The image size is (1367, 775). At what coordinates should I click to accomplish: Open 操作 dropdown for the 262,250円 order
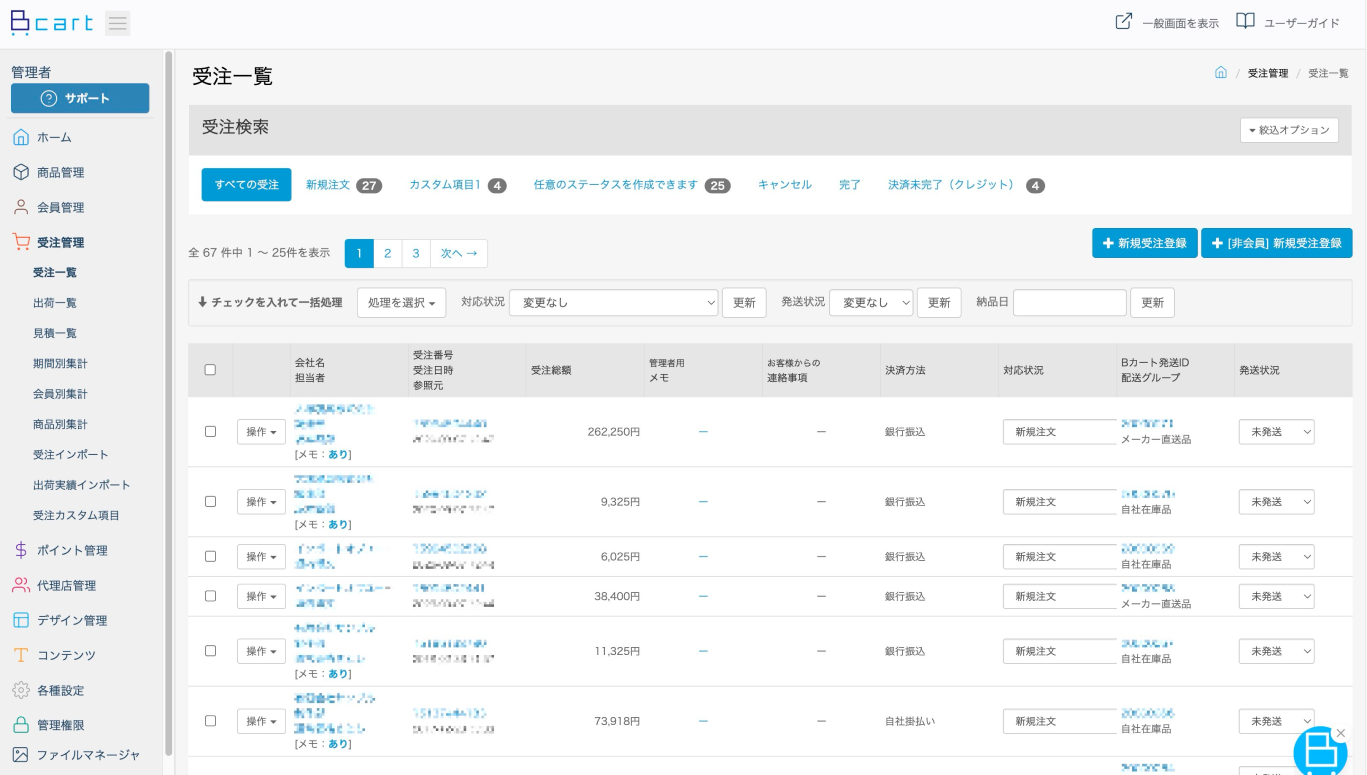pos(261,431)
